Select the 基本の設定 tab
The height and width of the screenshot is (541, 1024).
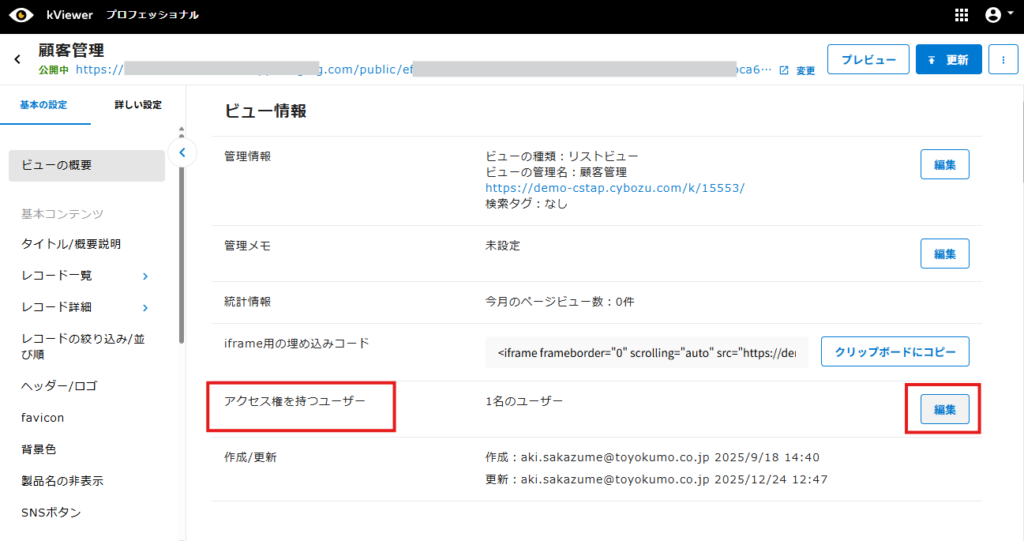pos(44,105)
